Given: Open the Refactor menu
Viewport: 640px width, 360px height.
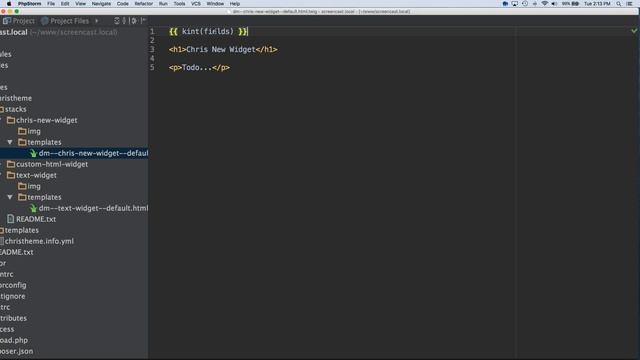Looking at the screenshot, I should coord(144,4).
